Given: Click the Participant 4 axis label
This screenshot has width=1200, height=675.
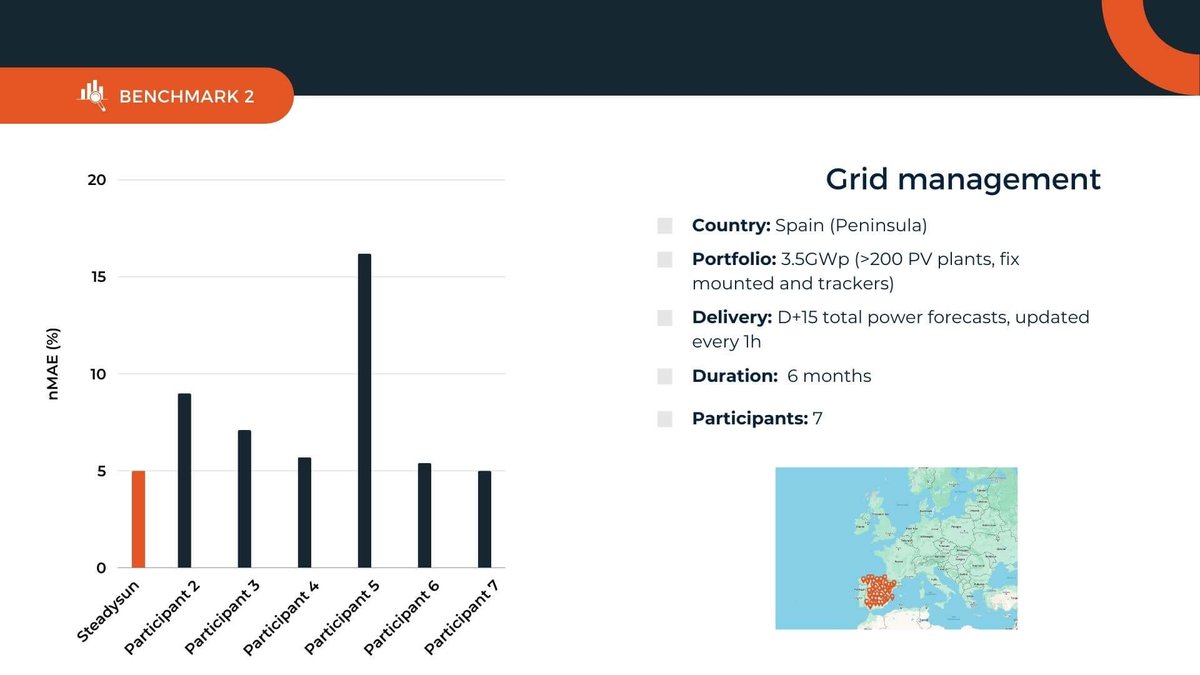Looking at the screenshot, I should tap(282, 617).
